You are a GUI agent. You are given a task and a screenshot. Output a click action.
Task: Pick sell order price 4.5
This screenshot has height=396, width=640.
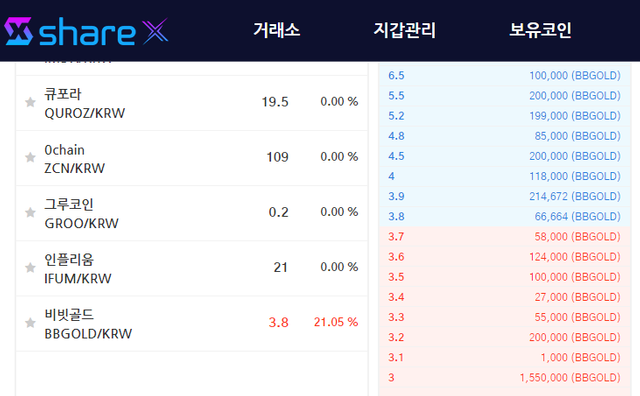click(x=396, y=156)
